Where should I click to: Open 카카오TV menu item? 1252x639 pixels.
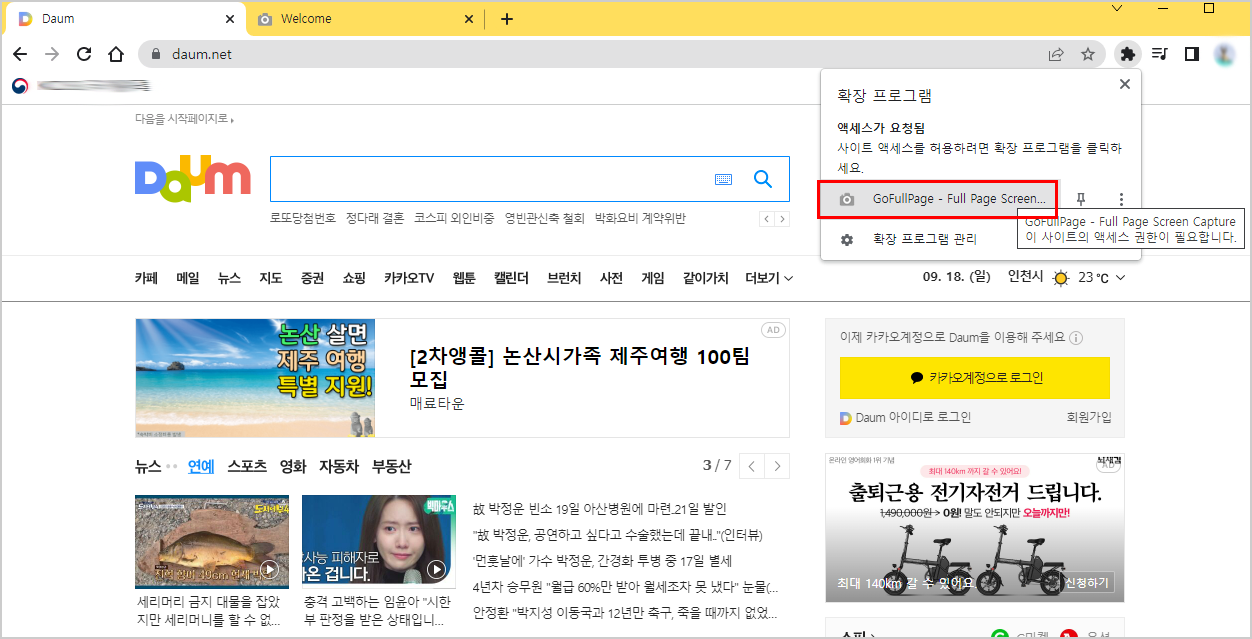pos(409,278)
